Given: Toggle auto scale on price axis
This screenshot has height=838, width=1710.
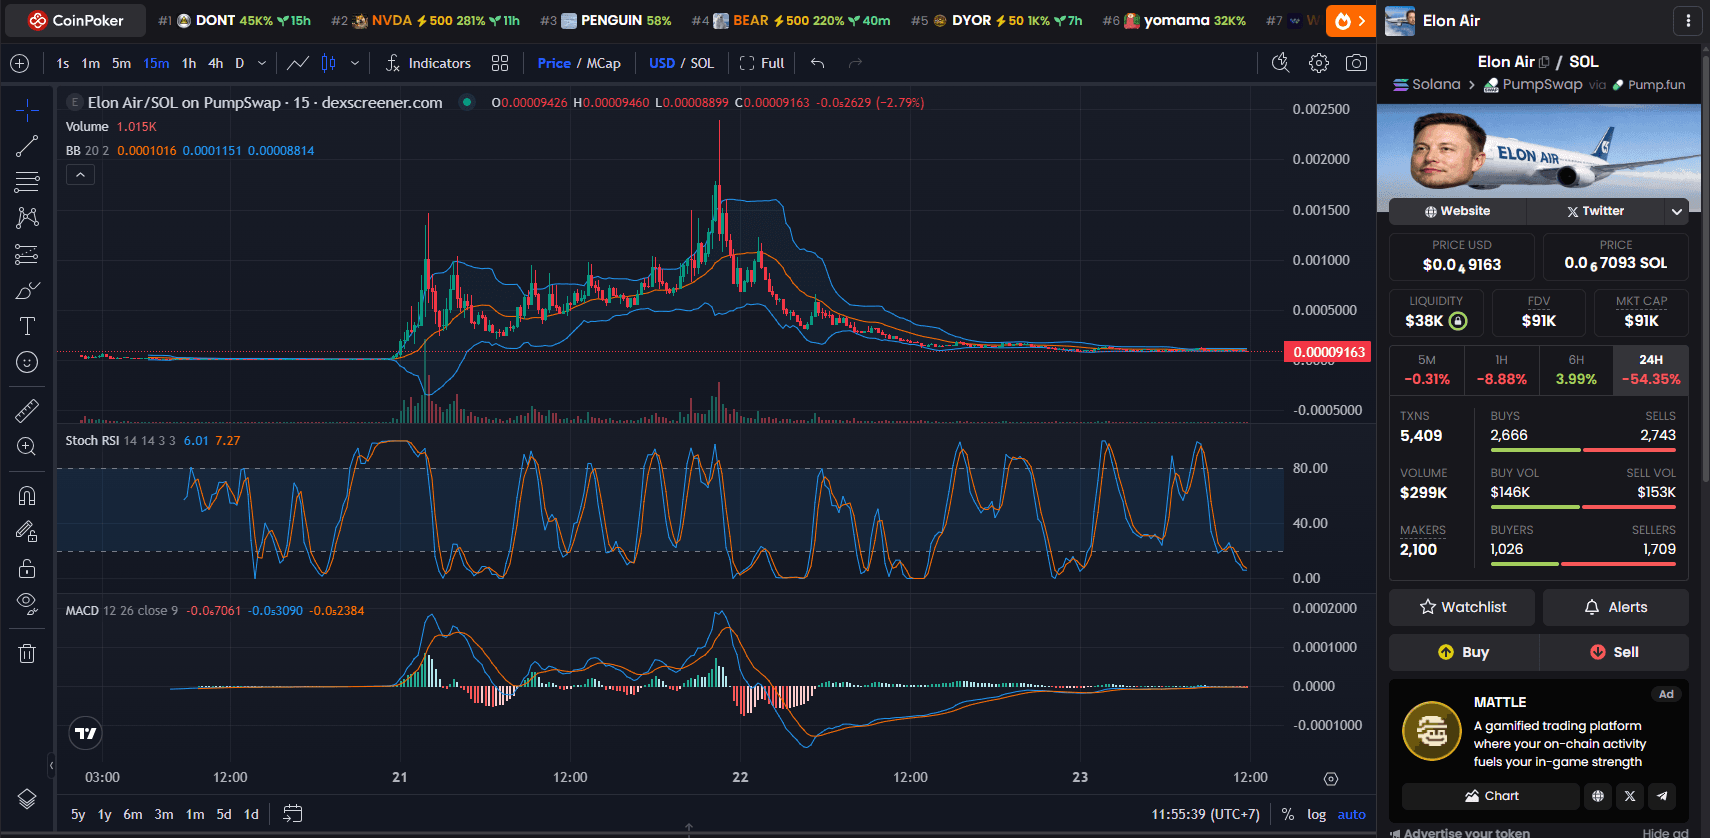Looking at the screenshot, I should click(x=1351, y=814).
